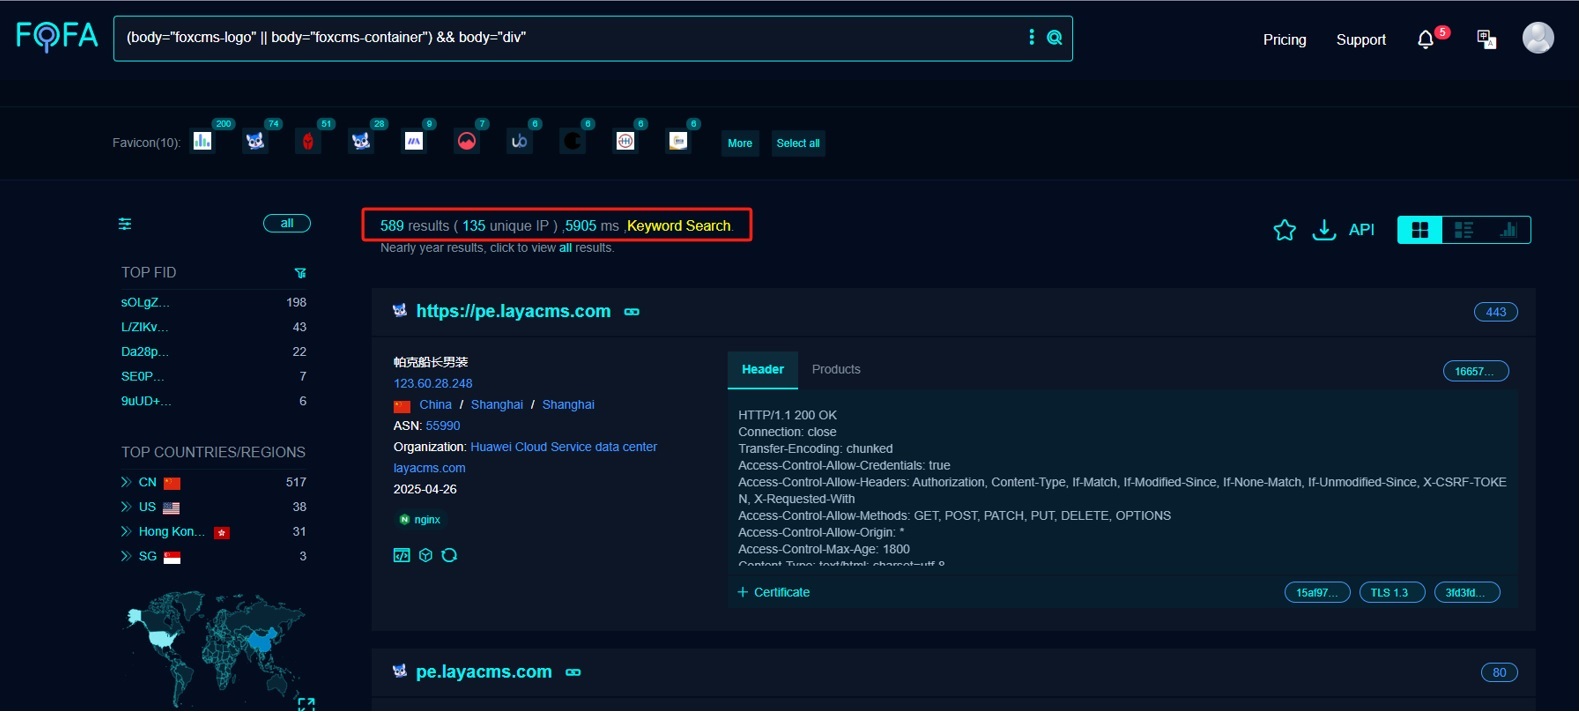Click the search magnifier icon in query bar

coord(1054,38)
